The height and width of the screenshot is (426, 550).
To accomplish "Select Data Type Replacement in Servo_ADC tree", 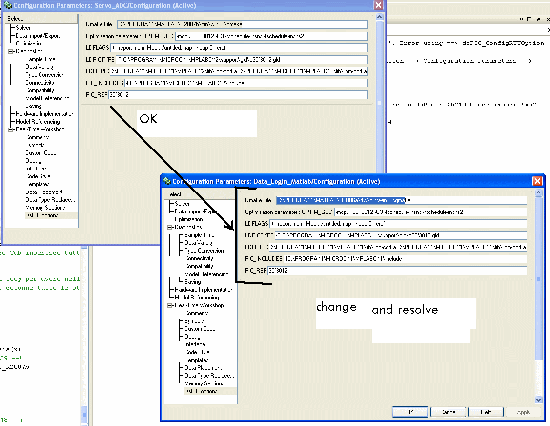I will coord(50,200).
